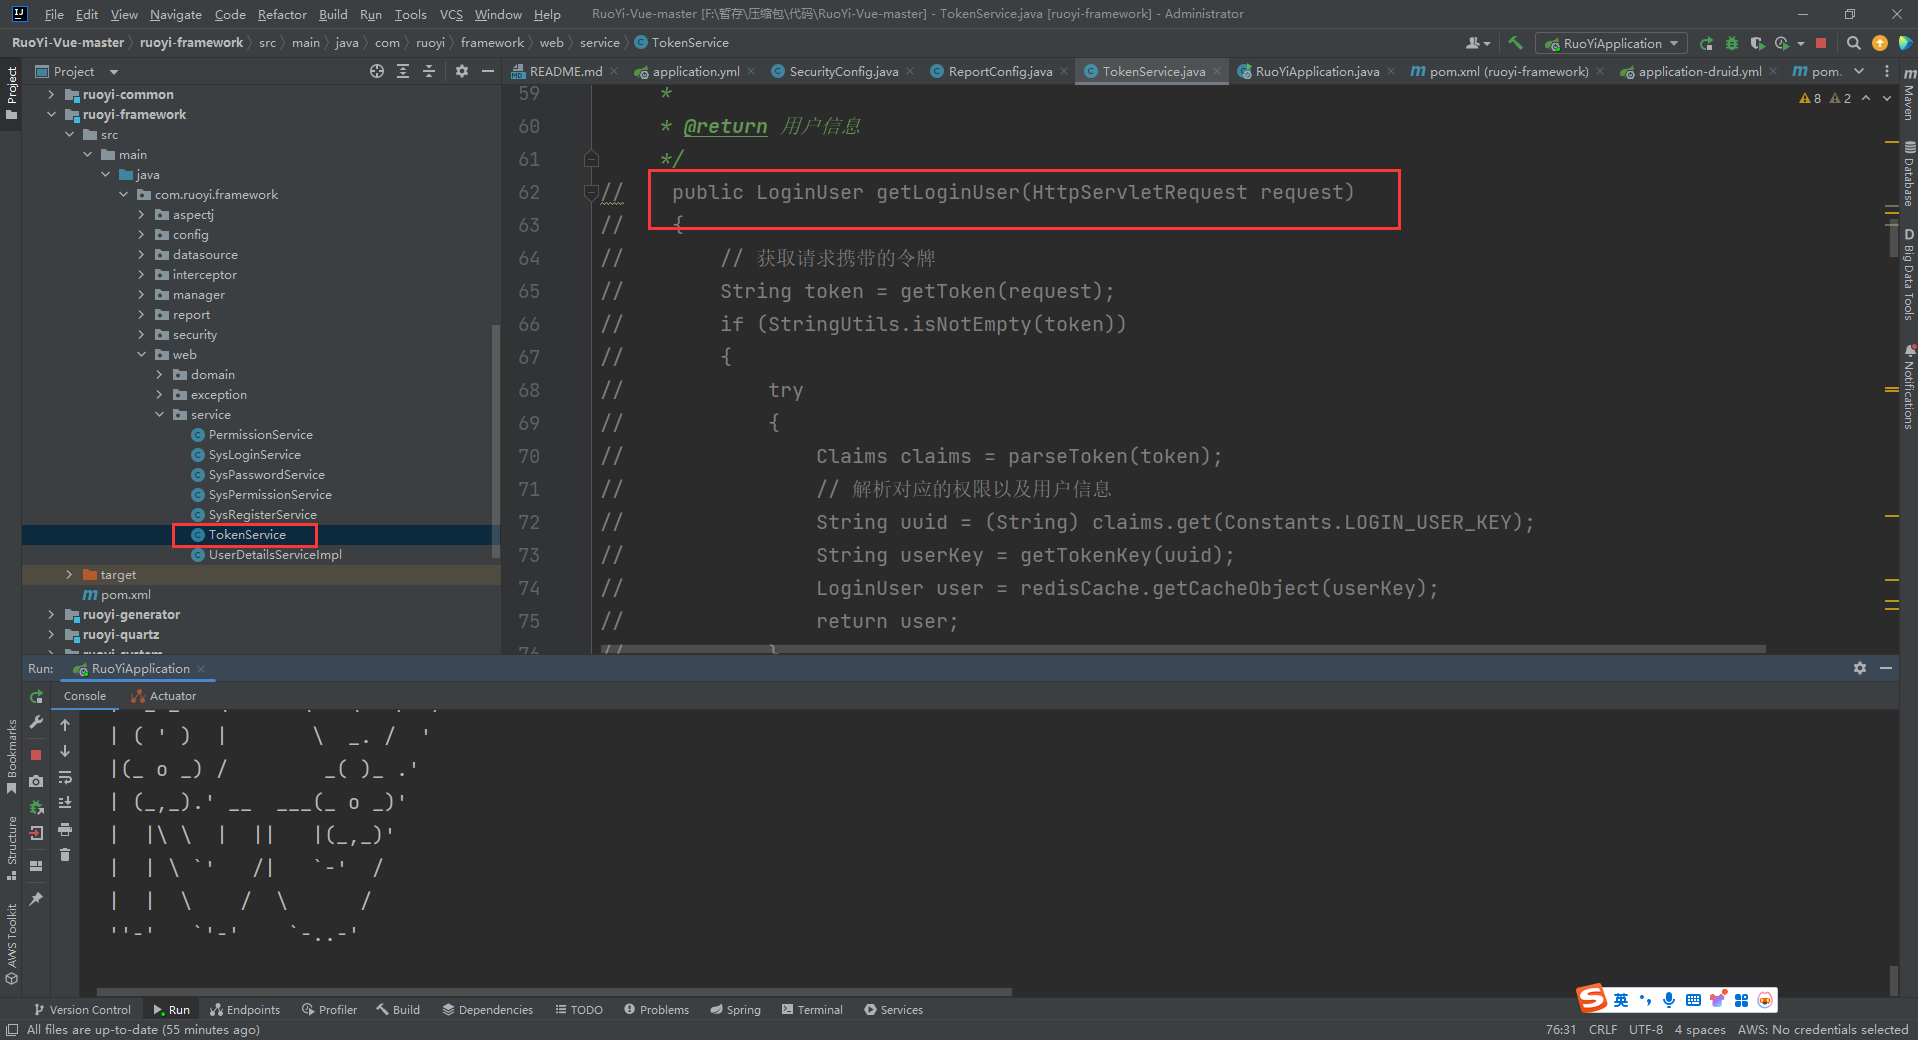Expand the ruoyi-common module

(x=51, y=94)
